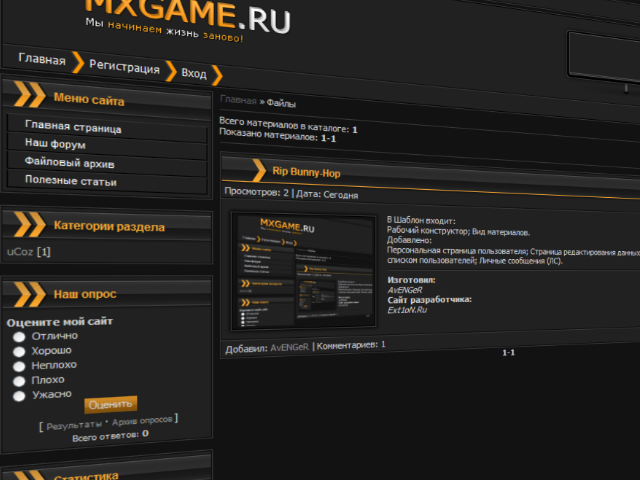Select the Плохо poll option
Screen dimensions: 640x480
[19, 381]
